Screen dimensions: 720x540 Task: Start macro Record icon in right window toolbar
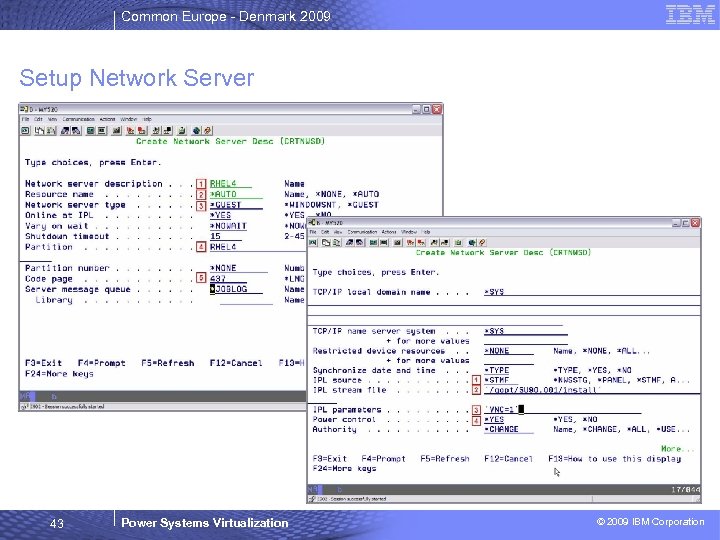click(410, 242)
